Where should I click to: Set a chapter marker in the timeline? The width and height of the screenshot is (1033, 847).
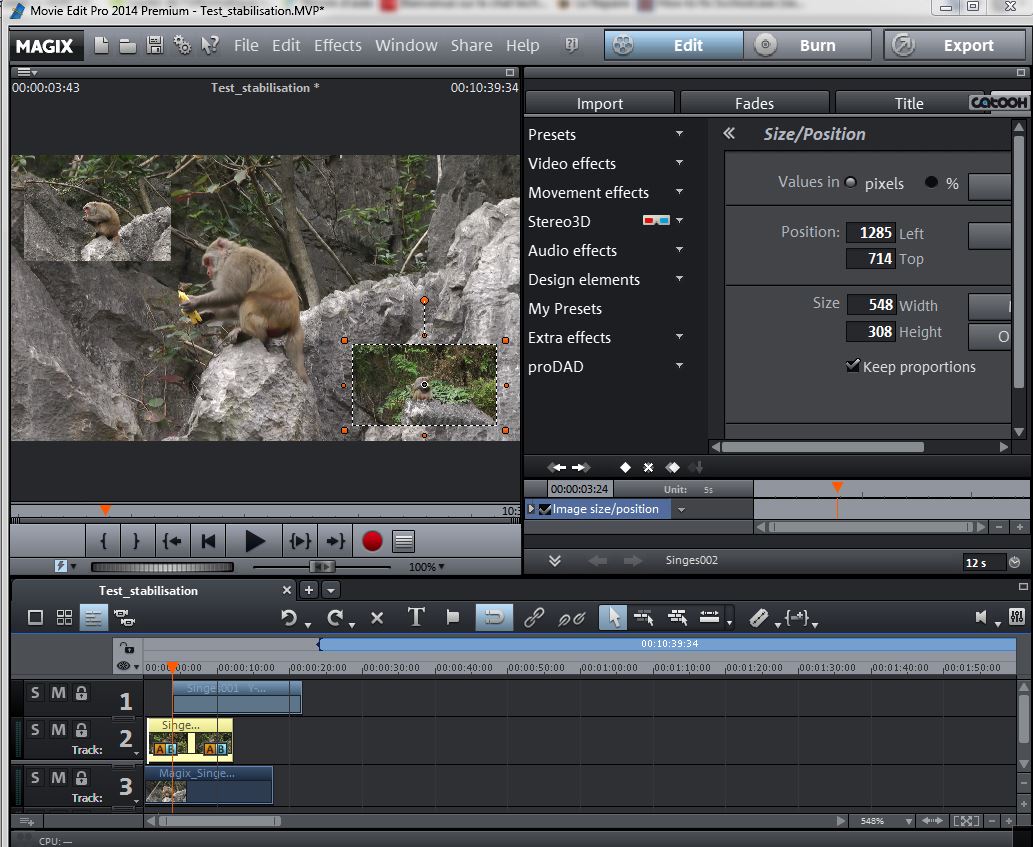(x=453, y=617)
